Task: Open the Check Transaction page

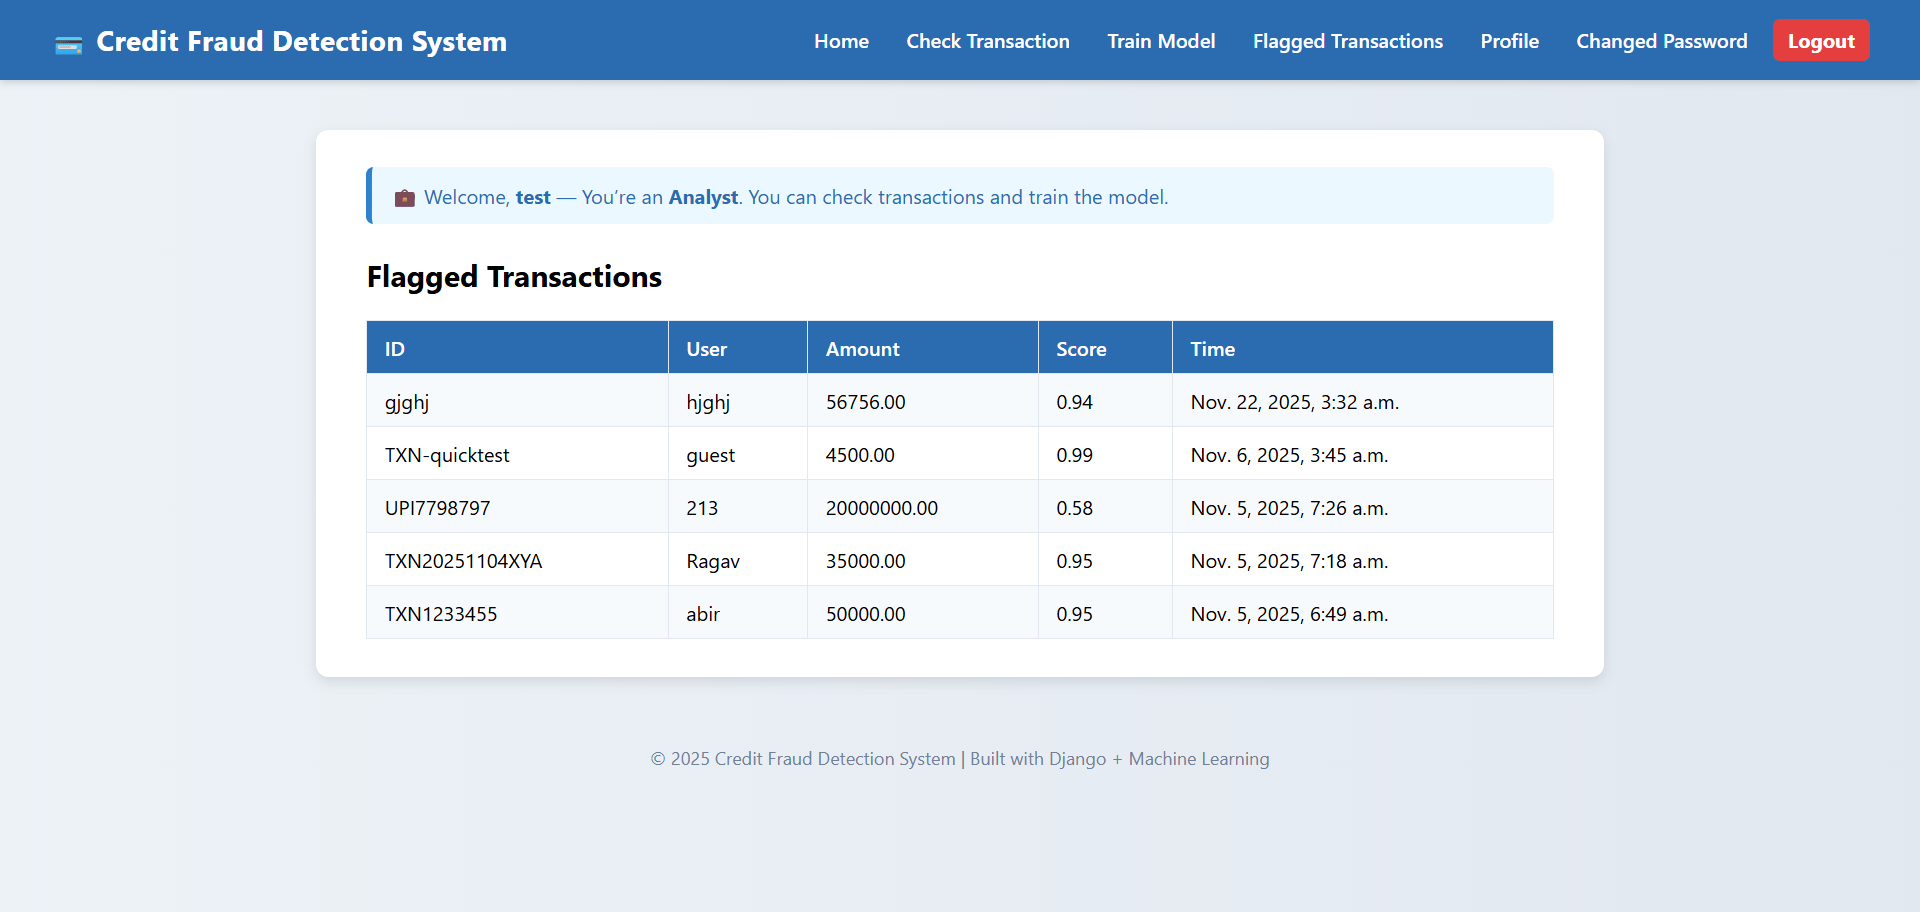Action: 987,42
